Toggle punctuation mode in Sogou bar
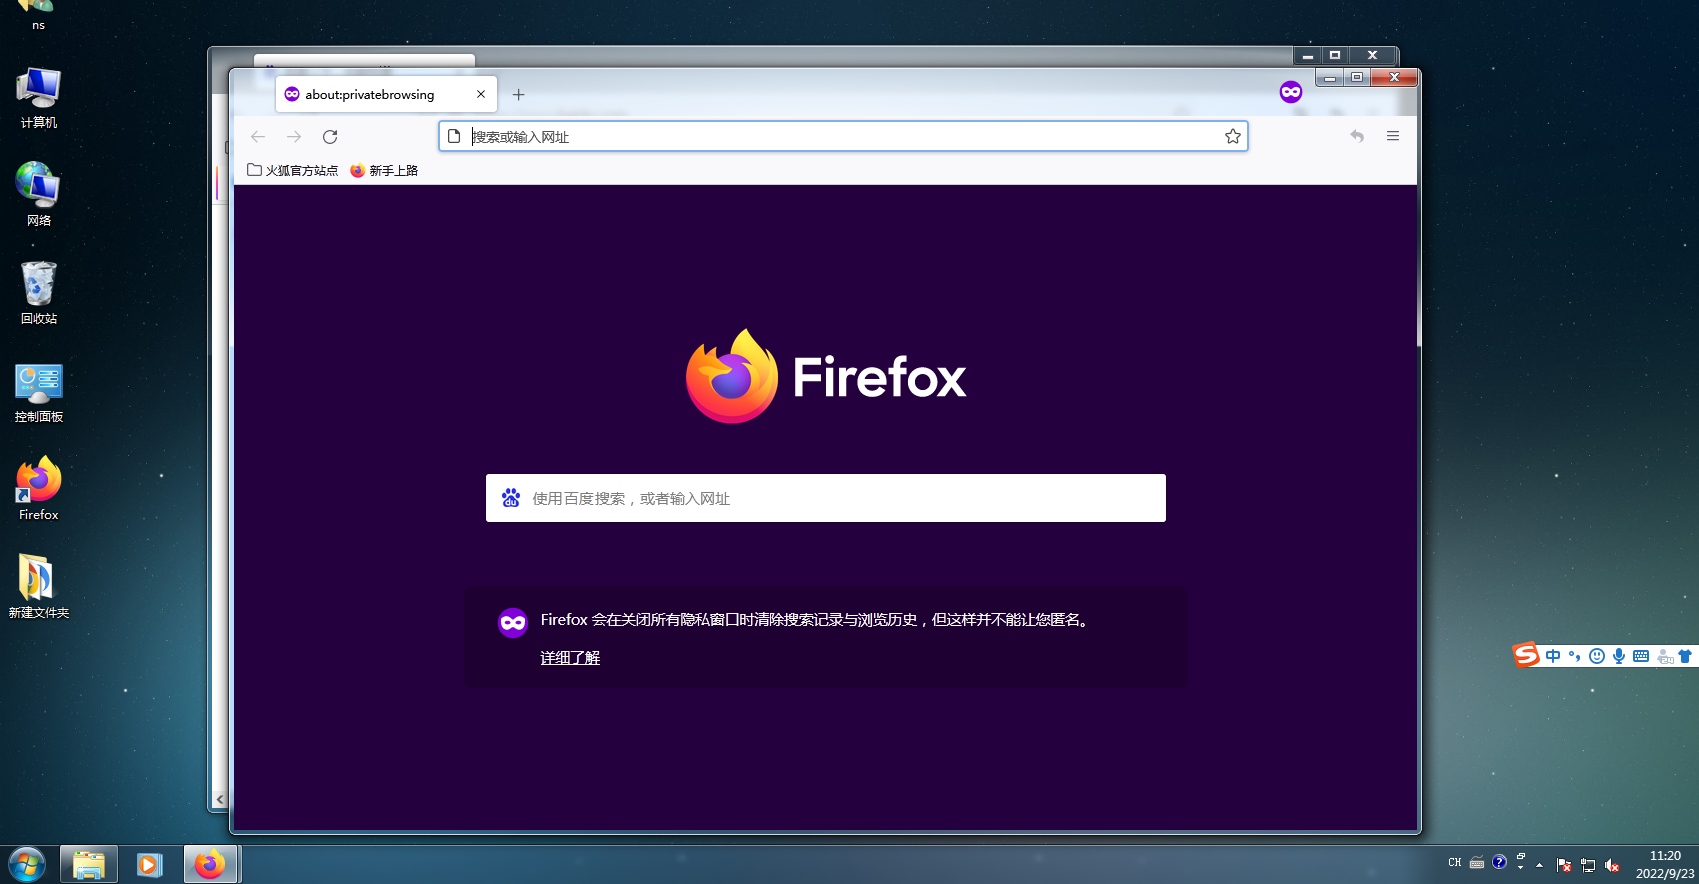 coord(1575,656)
